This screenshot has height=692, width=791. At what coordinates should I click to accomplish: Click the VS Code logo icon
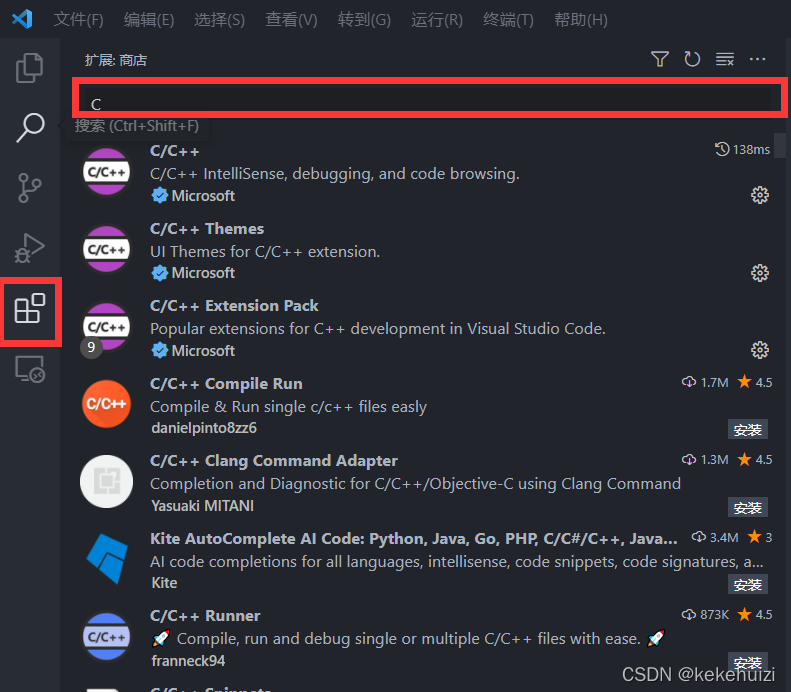tap(22, 19)
